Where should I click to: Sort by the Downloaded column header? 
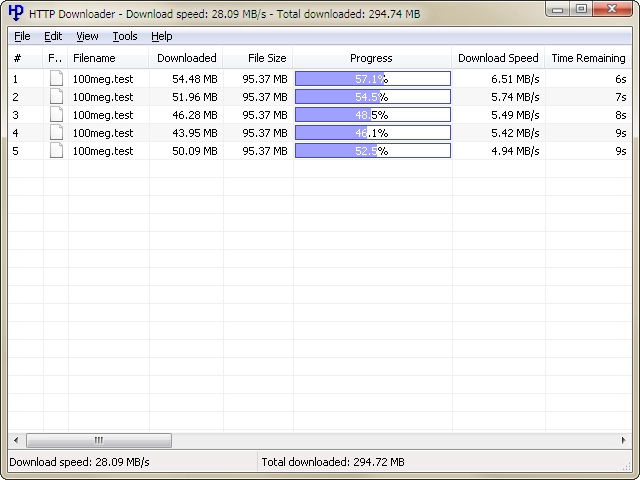coord(186,58)
